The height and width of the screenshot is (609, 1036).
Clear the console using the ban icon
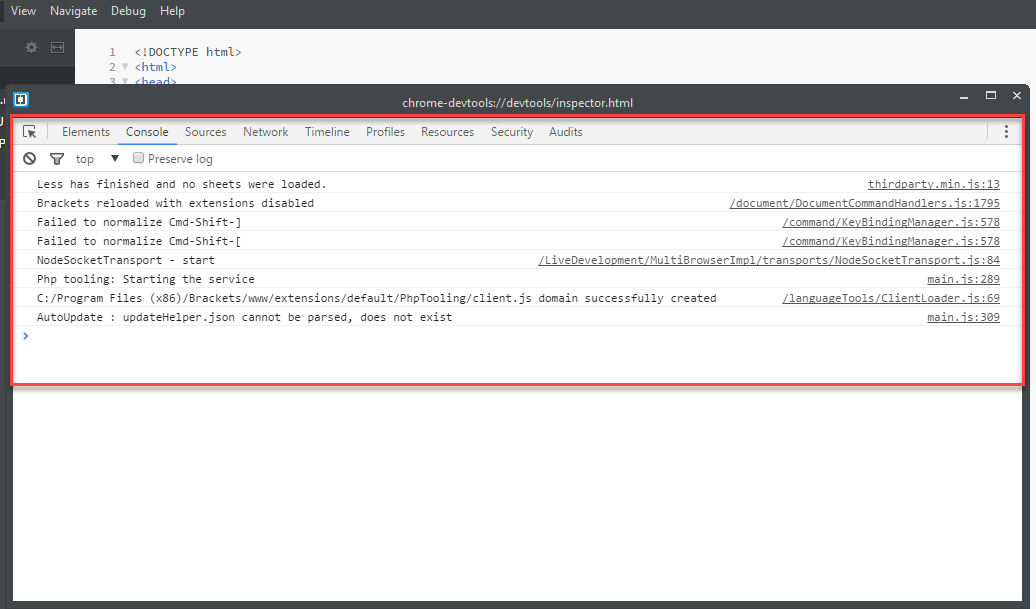[x=29, y=158]
